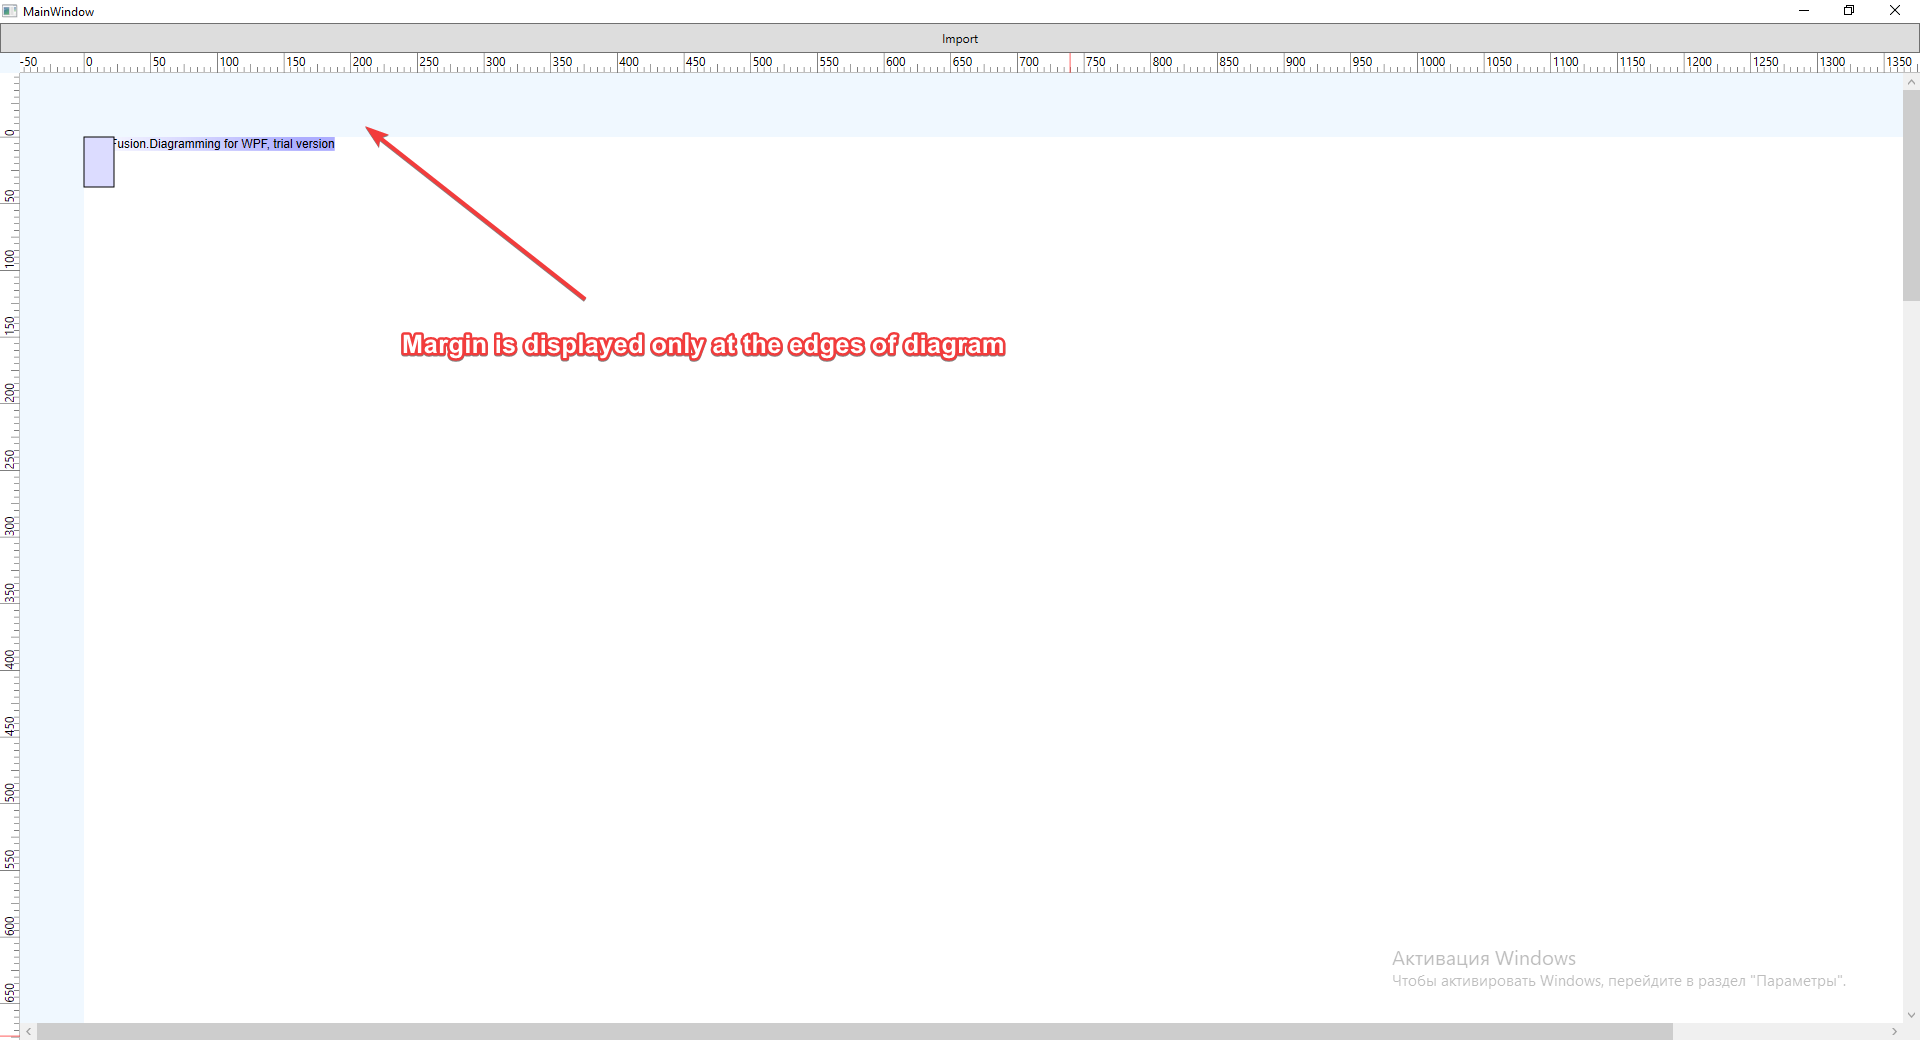Image resolution: width=1920 pixels, height=1040 pixels.
Task: Click the 1000 mark on horizontal ruler
Action: click(1419, 63)
